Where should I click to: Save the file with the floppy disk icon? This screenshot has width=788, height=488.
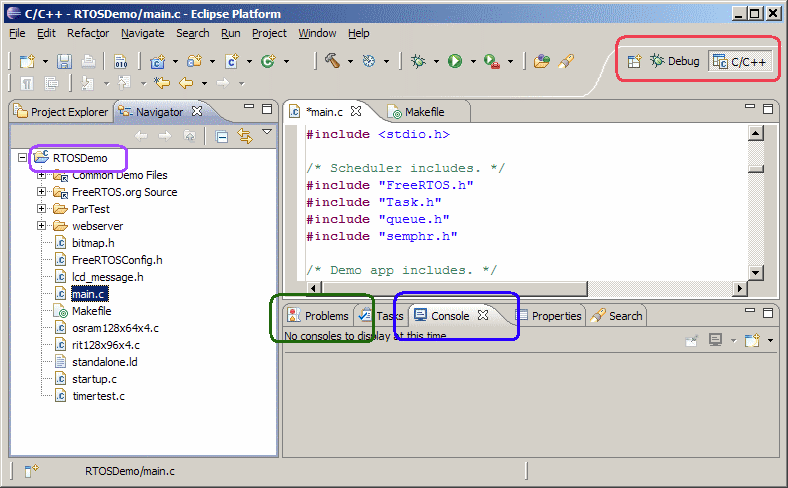tap(64, 61)
